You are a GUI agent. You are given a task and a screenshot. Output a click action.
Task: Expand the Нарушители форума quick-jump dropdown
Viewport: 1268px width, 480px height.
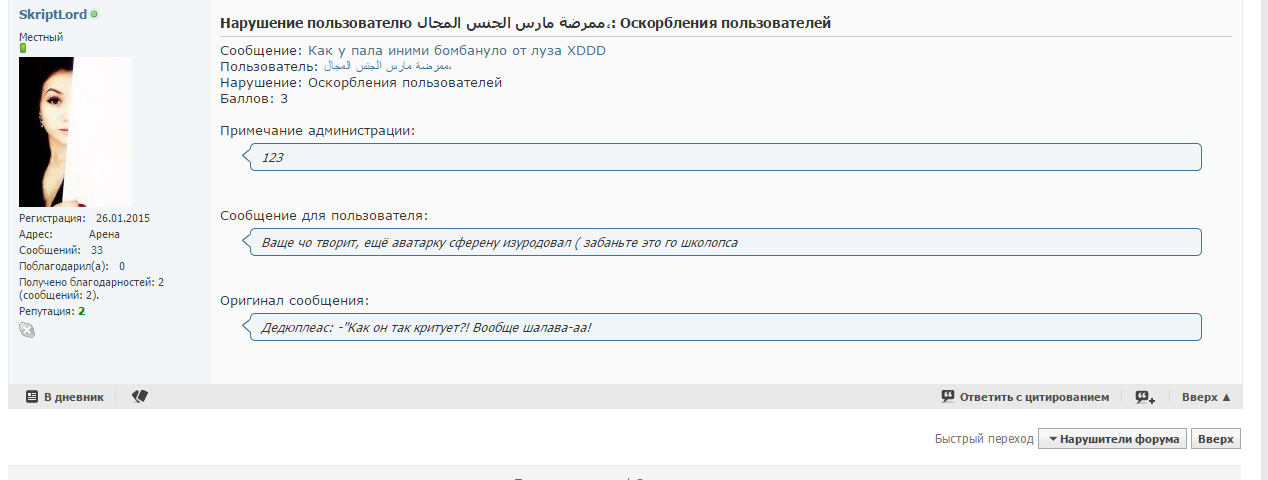1113,439
